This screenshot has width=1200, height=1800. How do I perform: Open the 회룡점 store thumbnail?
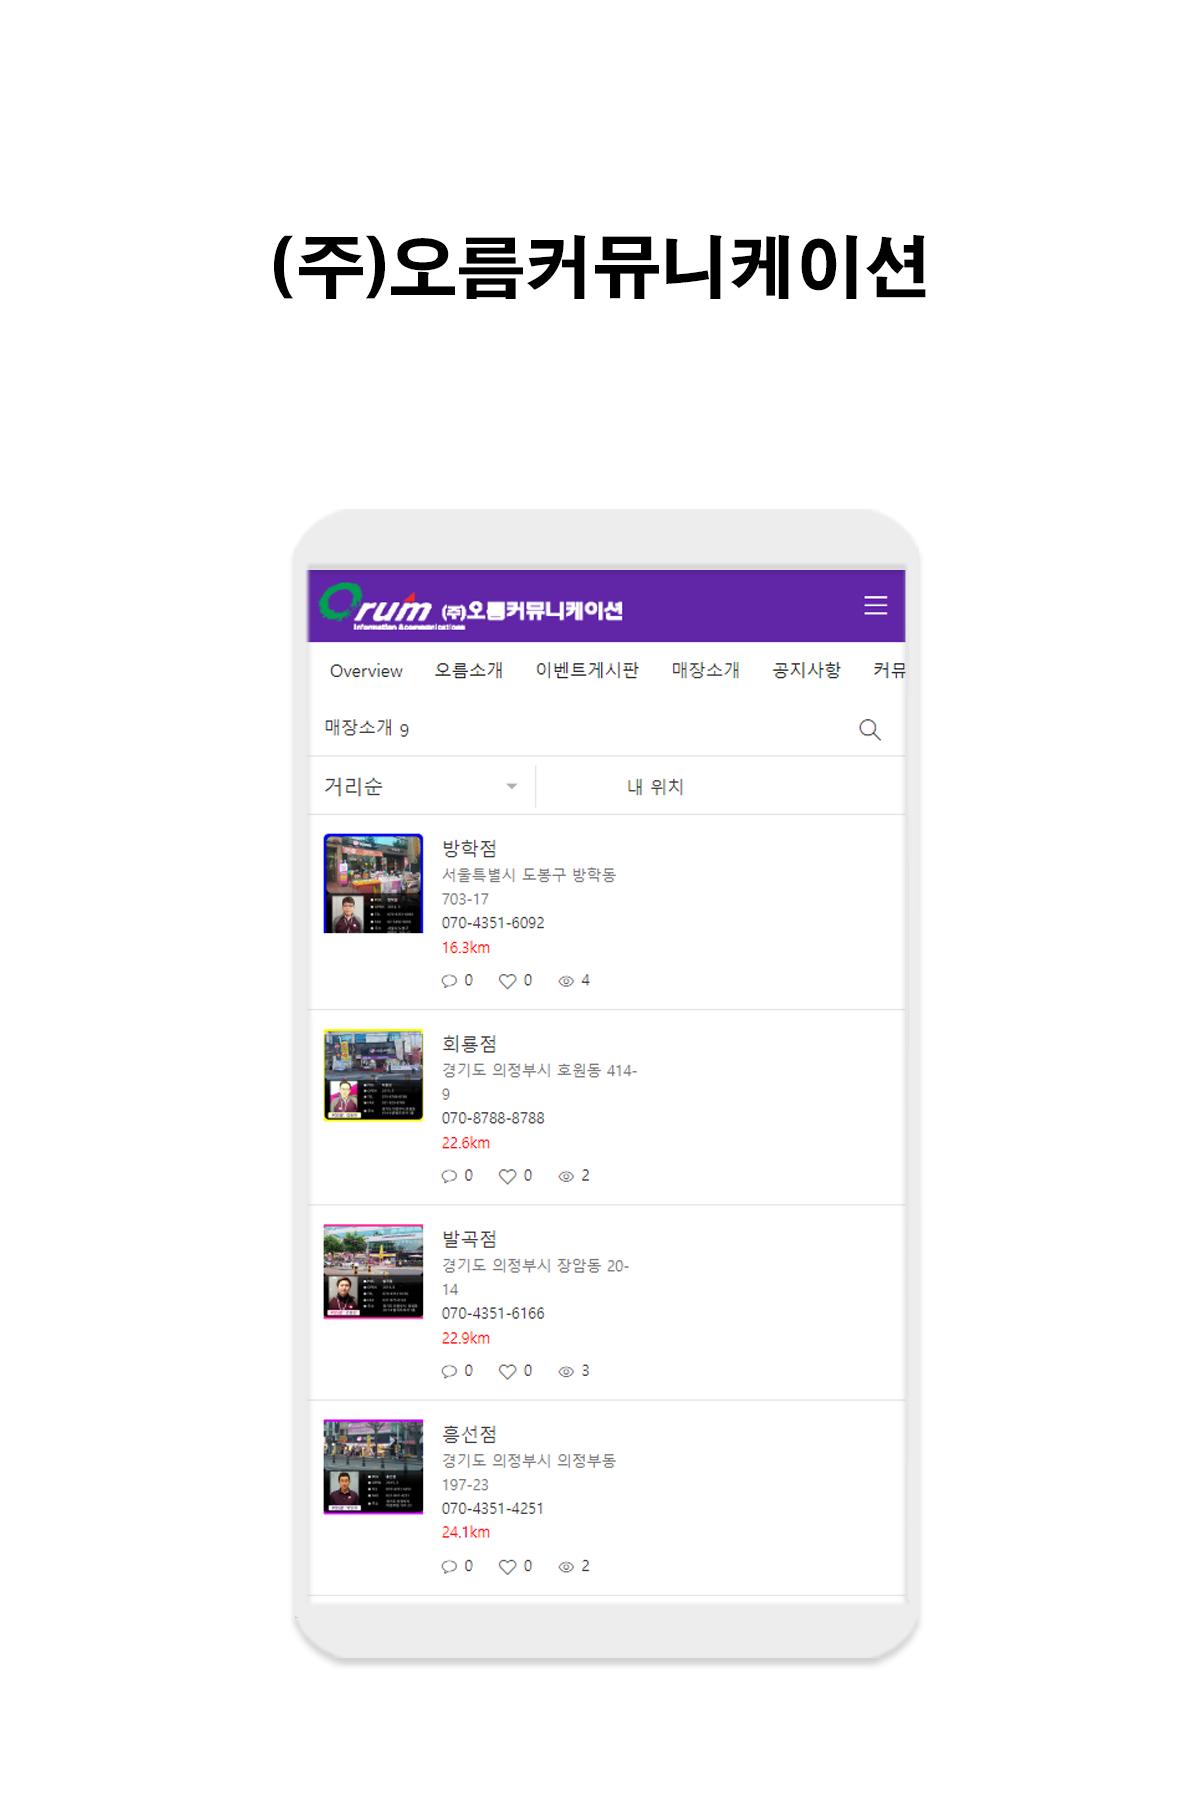(373, 1075)
